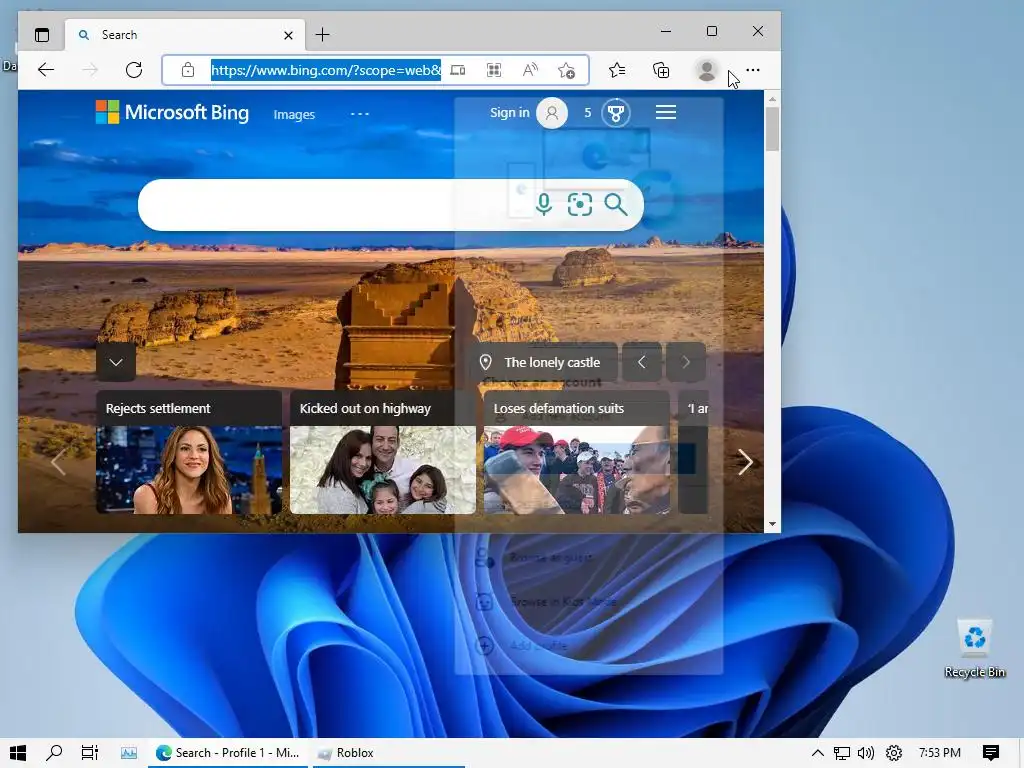Click Sign in on Bing
Screen dimensions: 1024x768
click(509, 112)
